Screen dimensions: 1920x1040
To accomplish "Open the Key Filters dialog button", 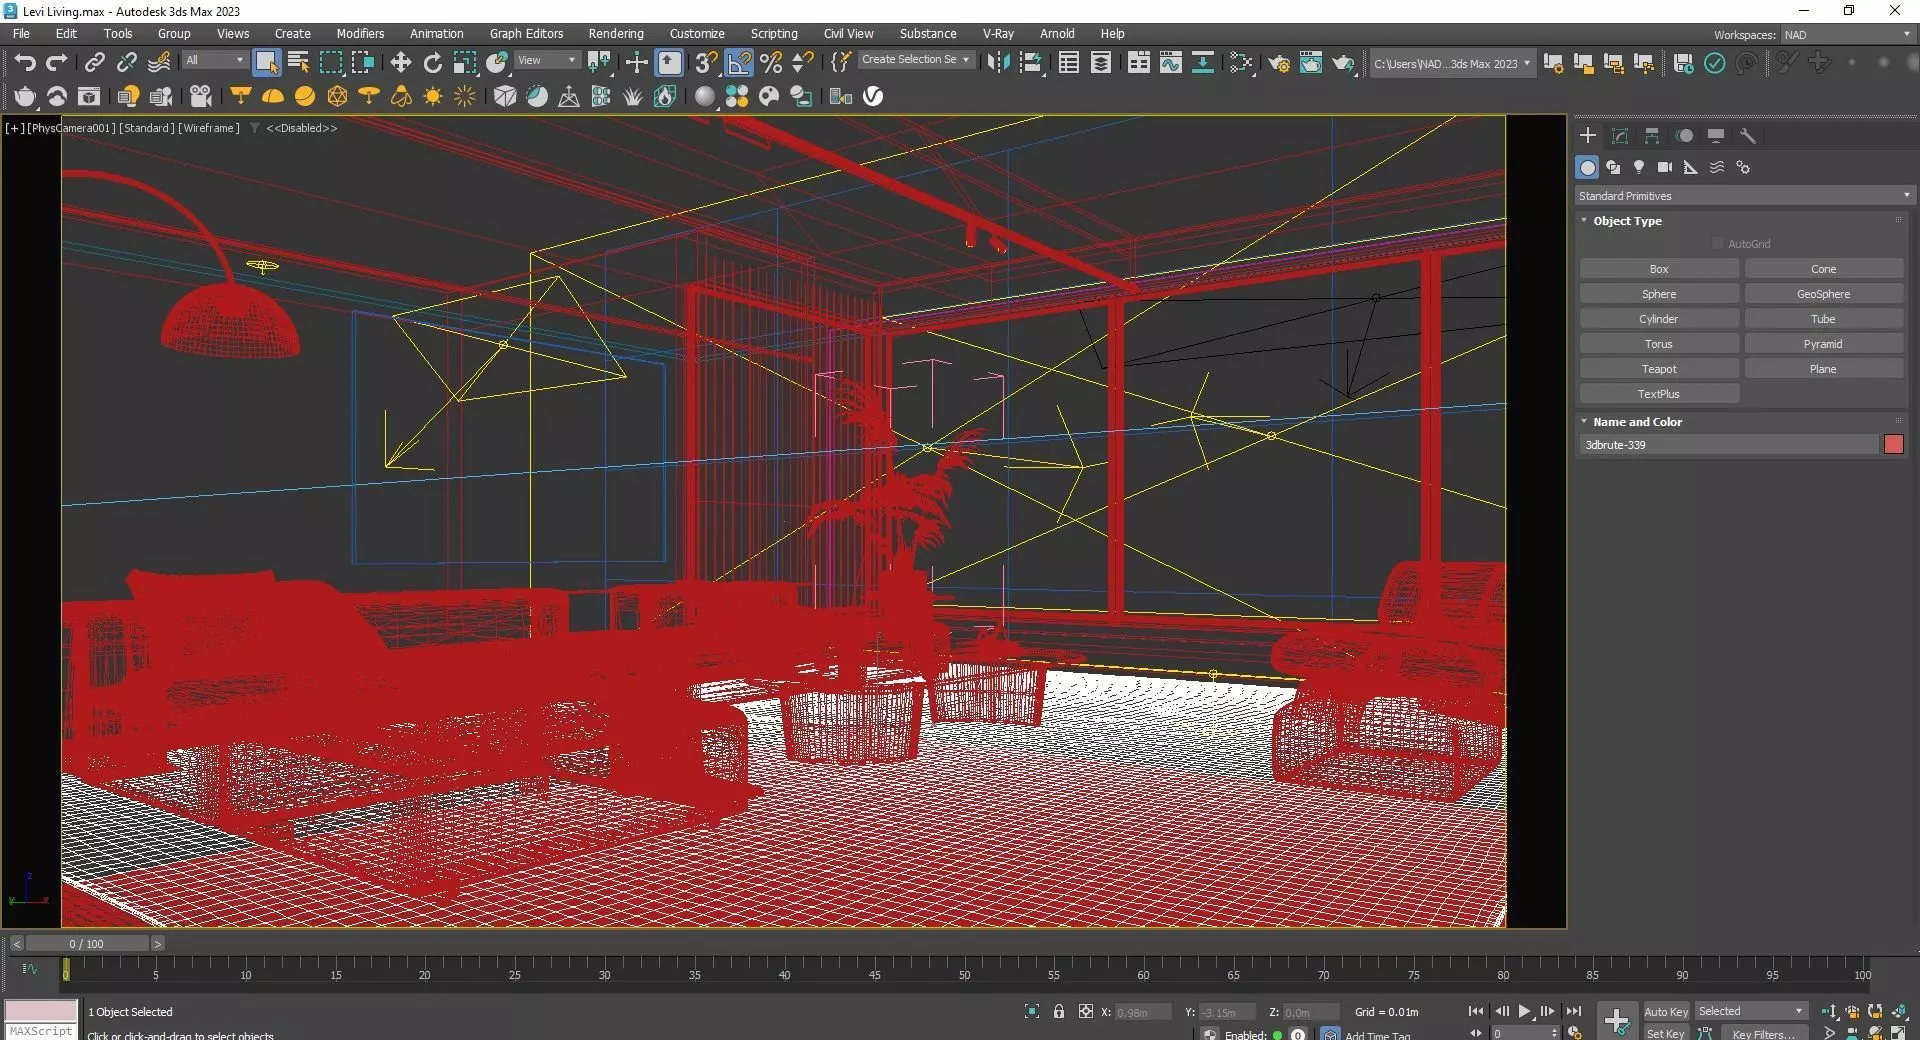I will point(1764,1033).
